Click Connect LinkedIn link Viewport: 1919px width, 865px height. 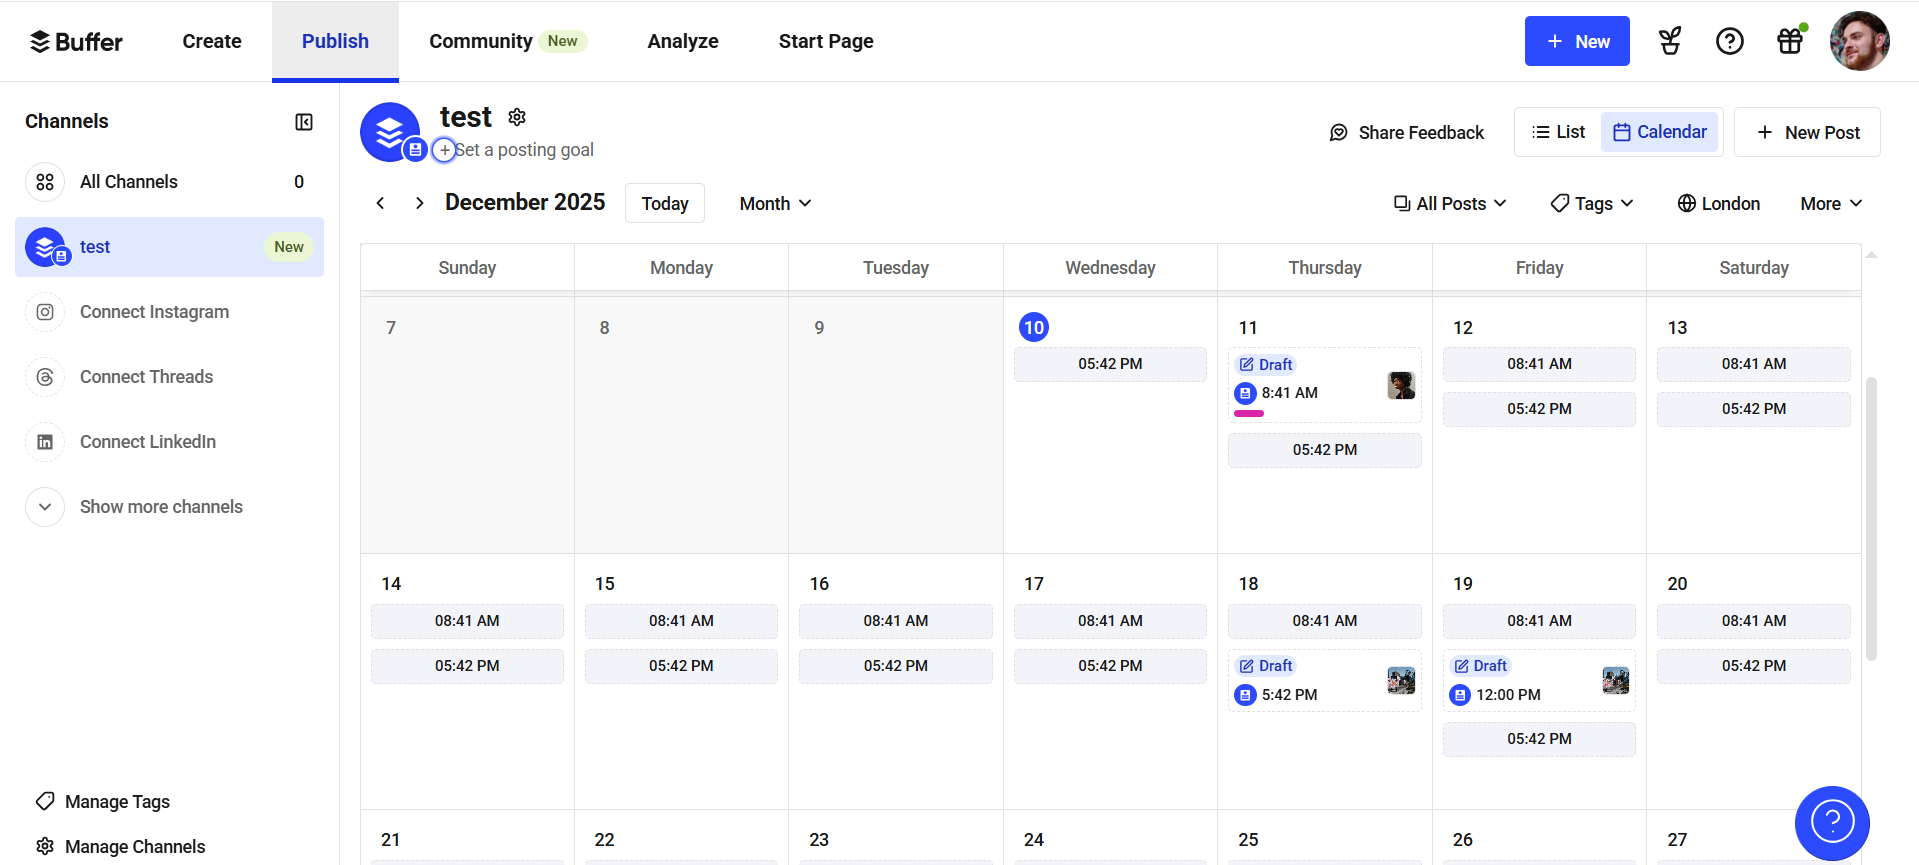[148, 442]
